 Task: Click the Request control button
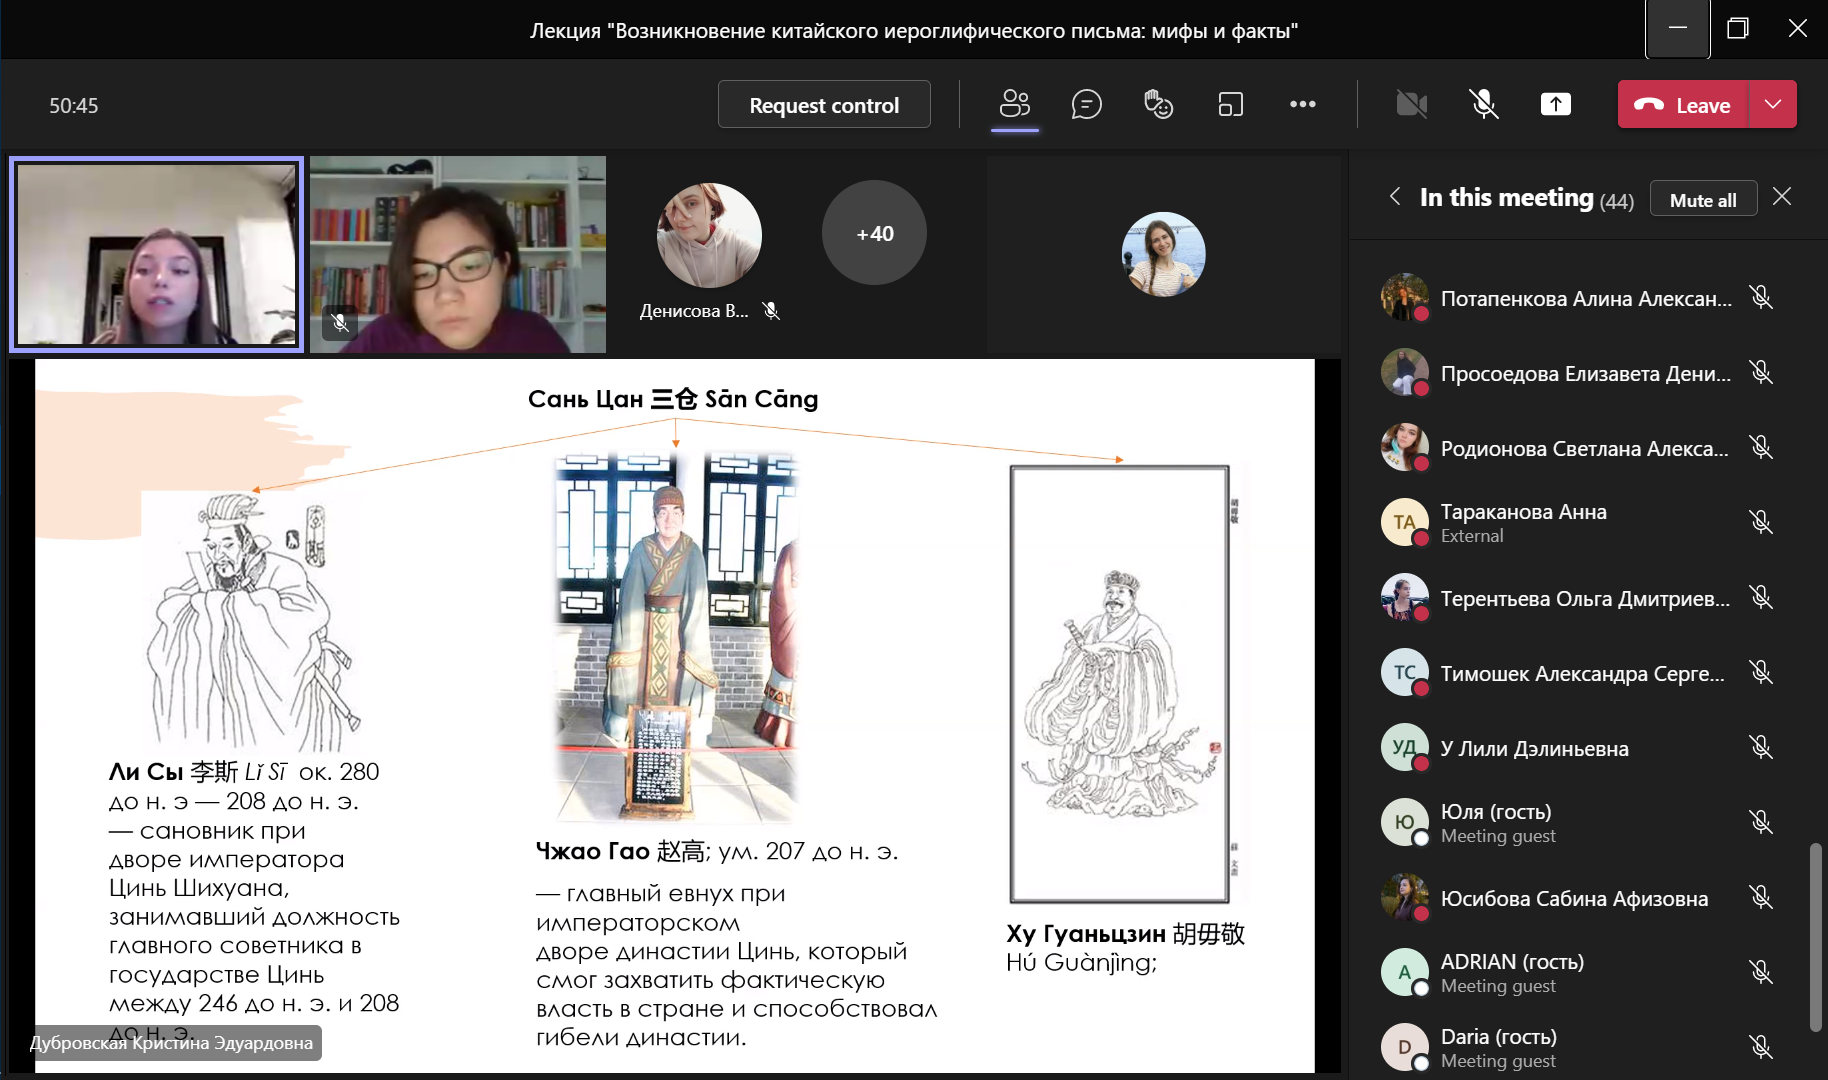(824, 105)
